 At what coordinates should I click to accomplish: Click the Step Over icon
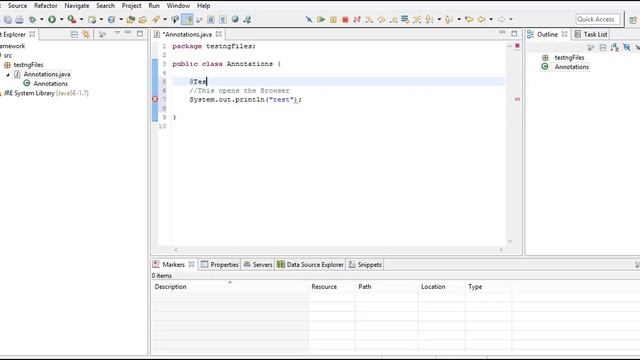tap(381, 19)
